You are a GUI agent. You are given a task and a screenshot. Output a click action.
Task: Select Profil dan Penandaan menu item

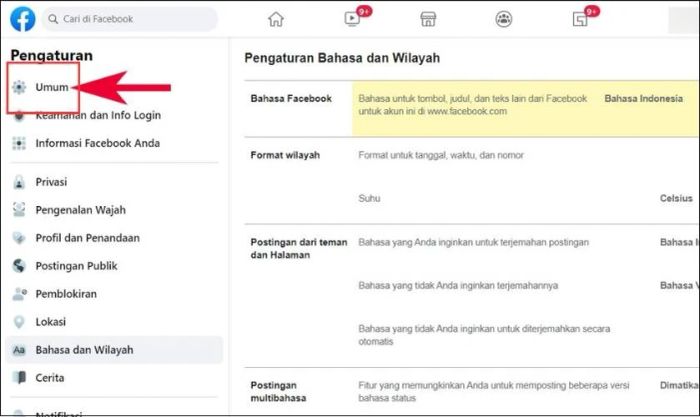pos(87,238)
